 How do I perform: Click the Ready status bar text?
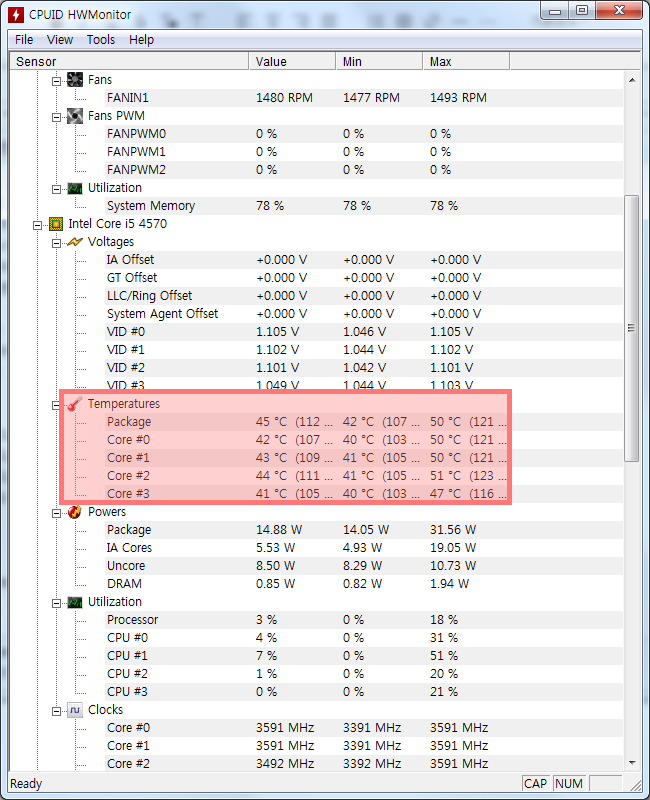tap(26, 784)
